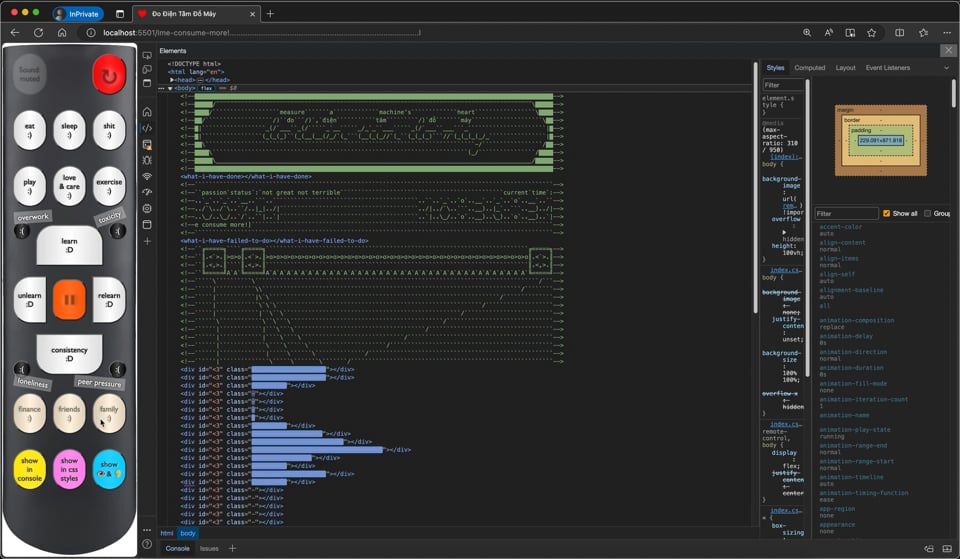Open DevTools help question mark icon
Screen dimensions: 960x559
(x=147, y=544)
